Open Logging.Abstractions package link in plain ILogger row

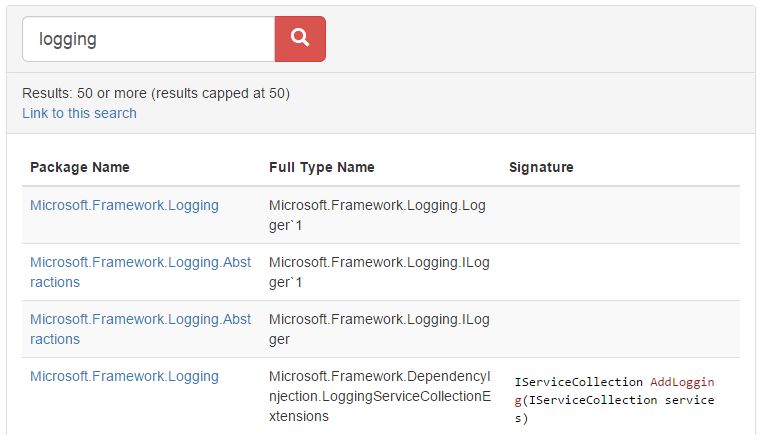pos(141,329)
